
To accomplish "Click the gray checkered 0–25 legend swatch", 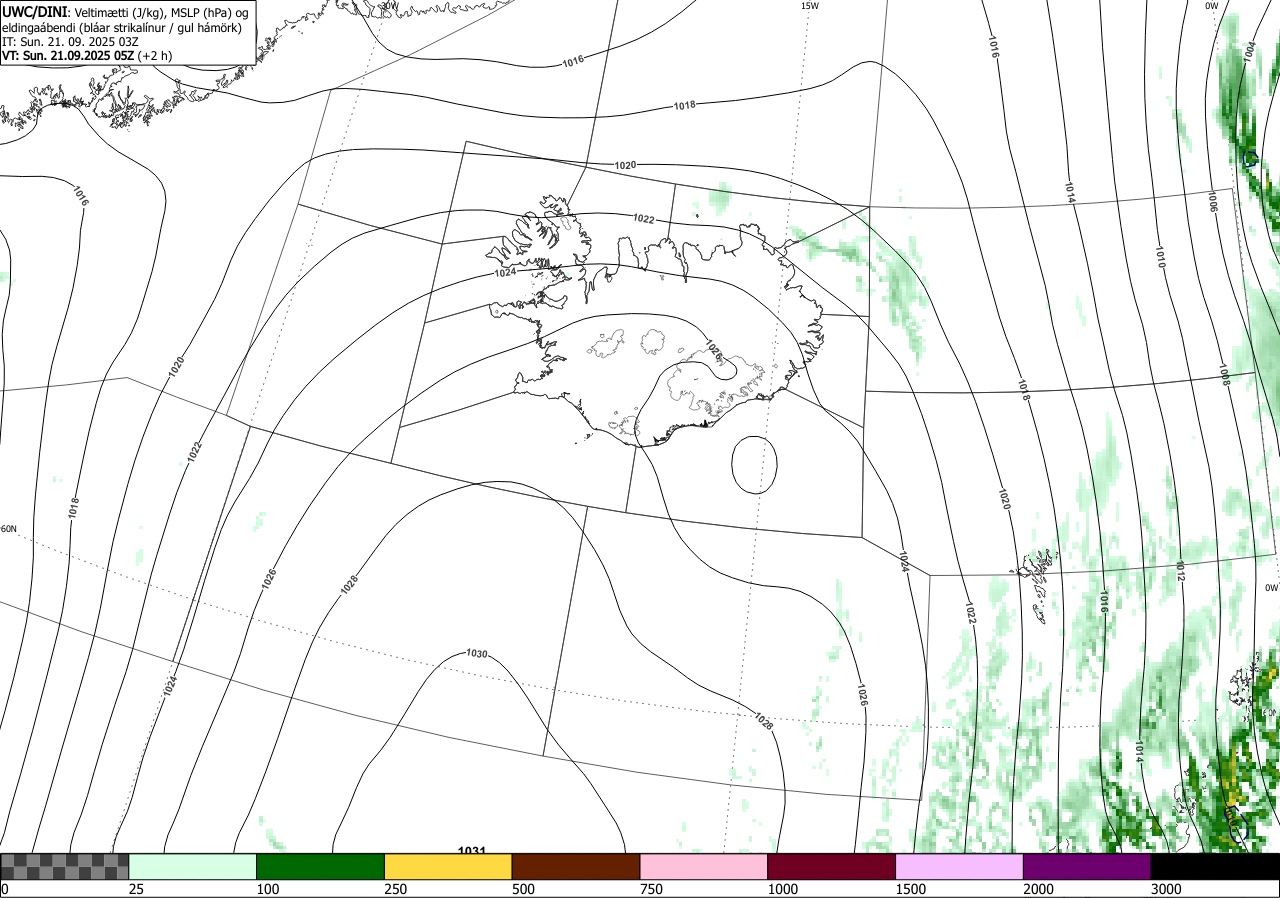I will point(65,866).
